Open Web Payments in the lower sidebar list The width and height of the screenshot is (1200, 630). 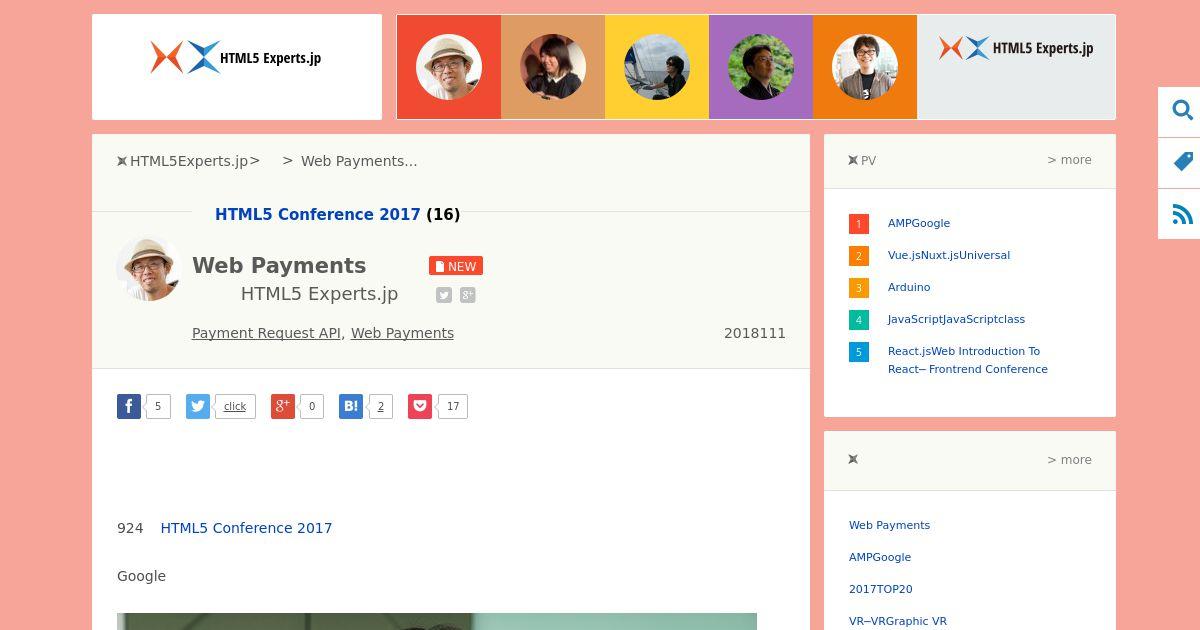pyautogui.click(x=889, y=525)
